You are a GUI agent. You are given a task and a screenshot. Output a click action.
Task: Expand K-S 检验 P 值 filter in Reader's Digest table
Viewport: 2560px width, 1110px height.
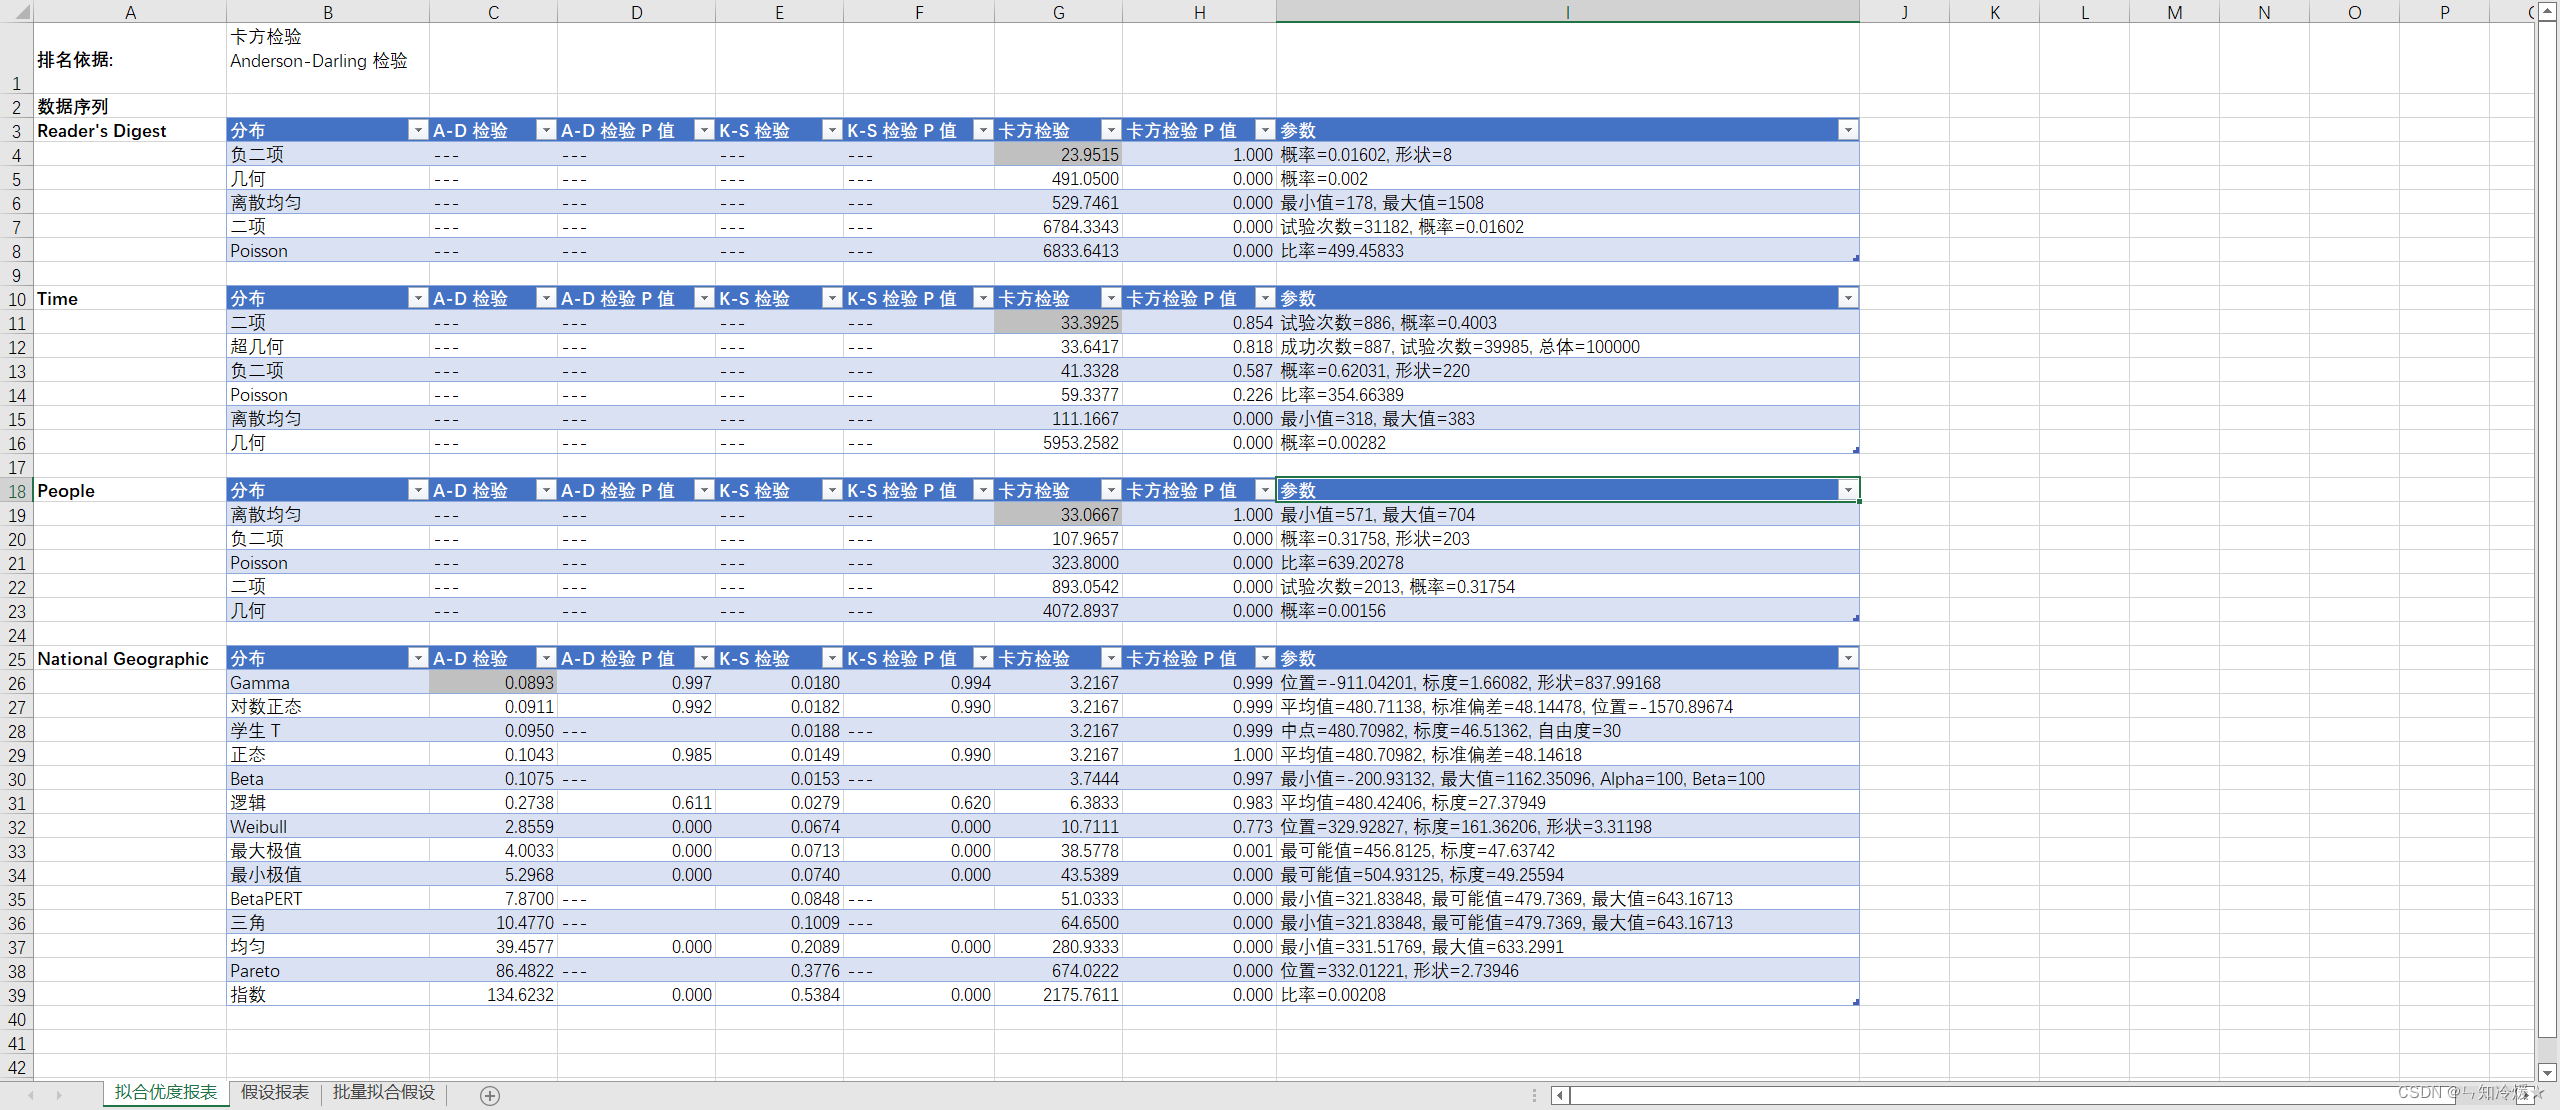click(982, 130)
